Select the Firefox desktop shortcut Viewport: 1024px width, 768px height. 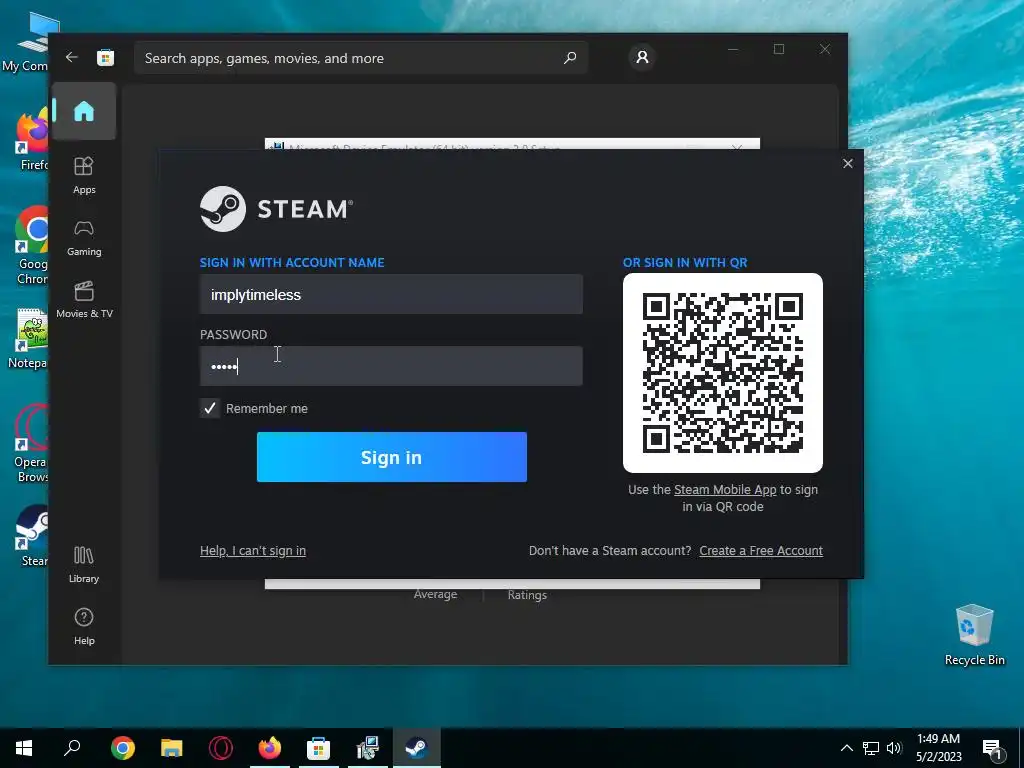pyautogui.click(x=33, y=140)
